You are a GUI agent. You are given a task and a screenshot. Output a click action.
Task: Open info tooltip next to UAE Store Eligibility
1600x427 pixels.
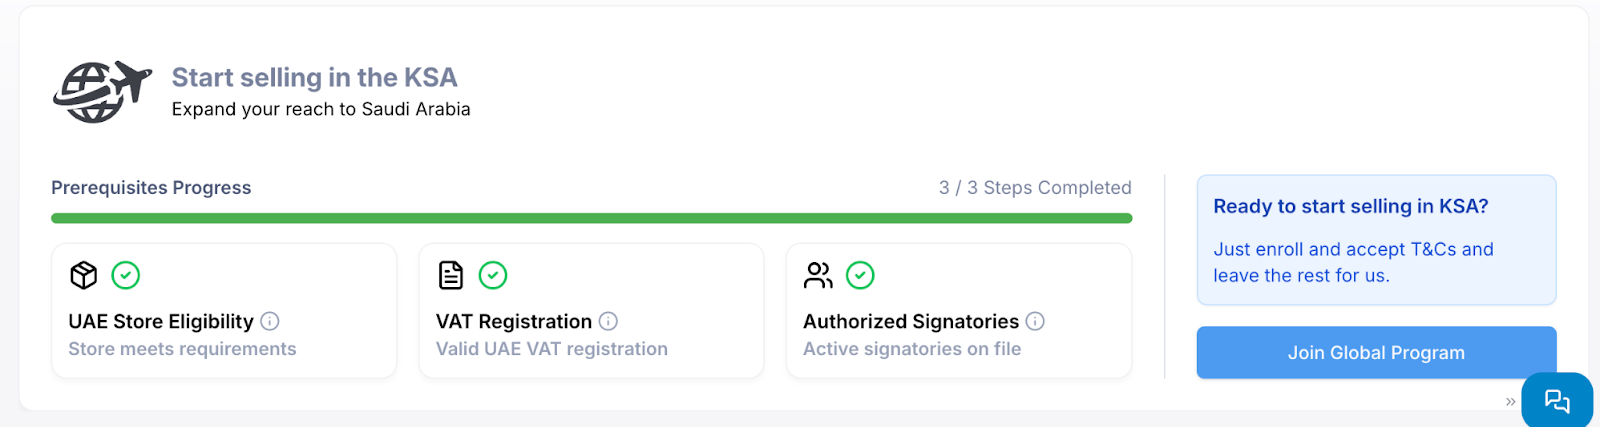[x=270, y=321]
